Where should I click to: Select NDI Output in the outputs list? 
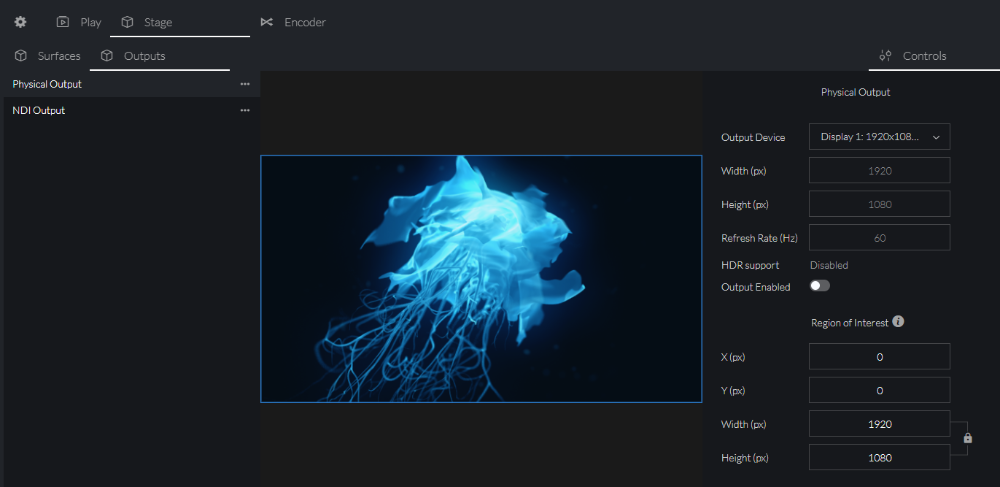click(39, 110)
